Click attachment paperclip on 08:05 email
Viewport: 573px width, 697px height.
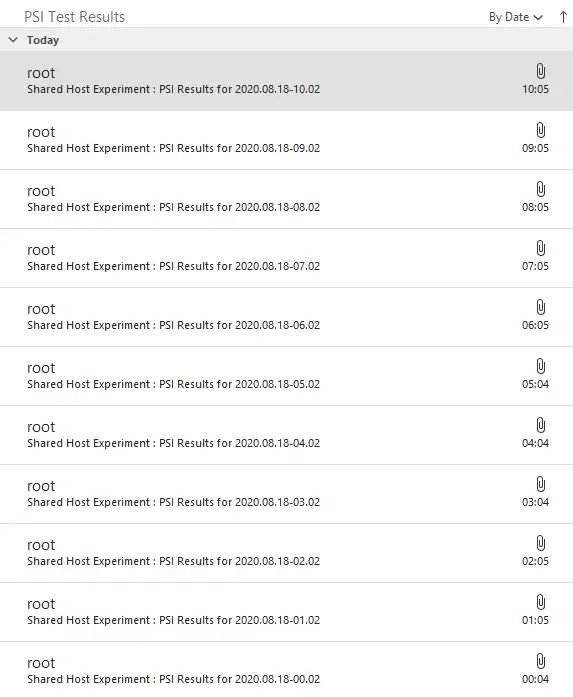click(540, 189)
